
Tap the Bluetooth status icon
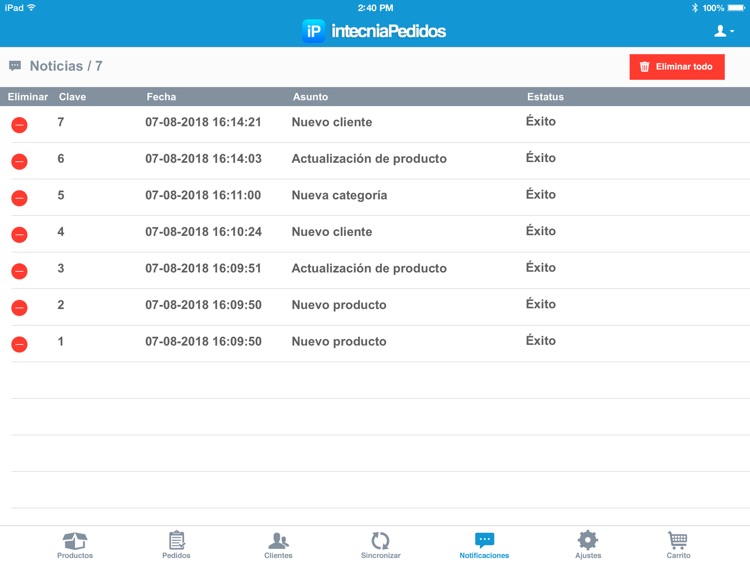695,8
